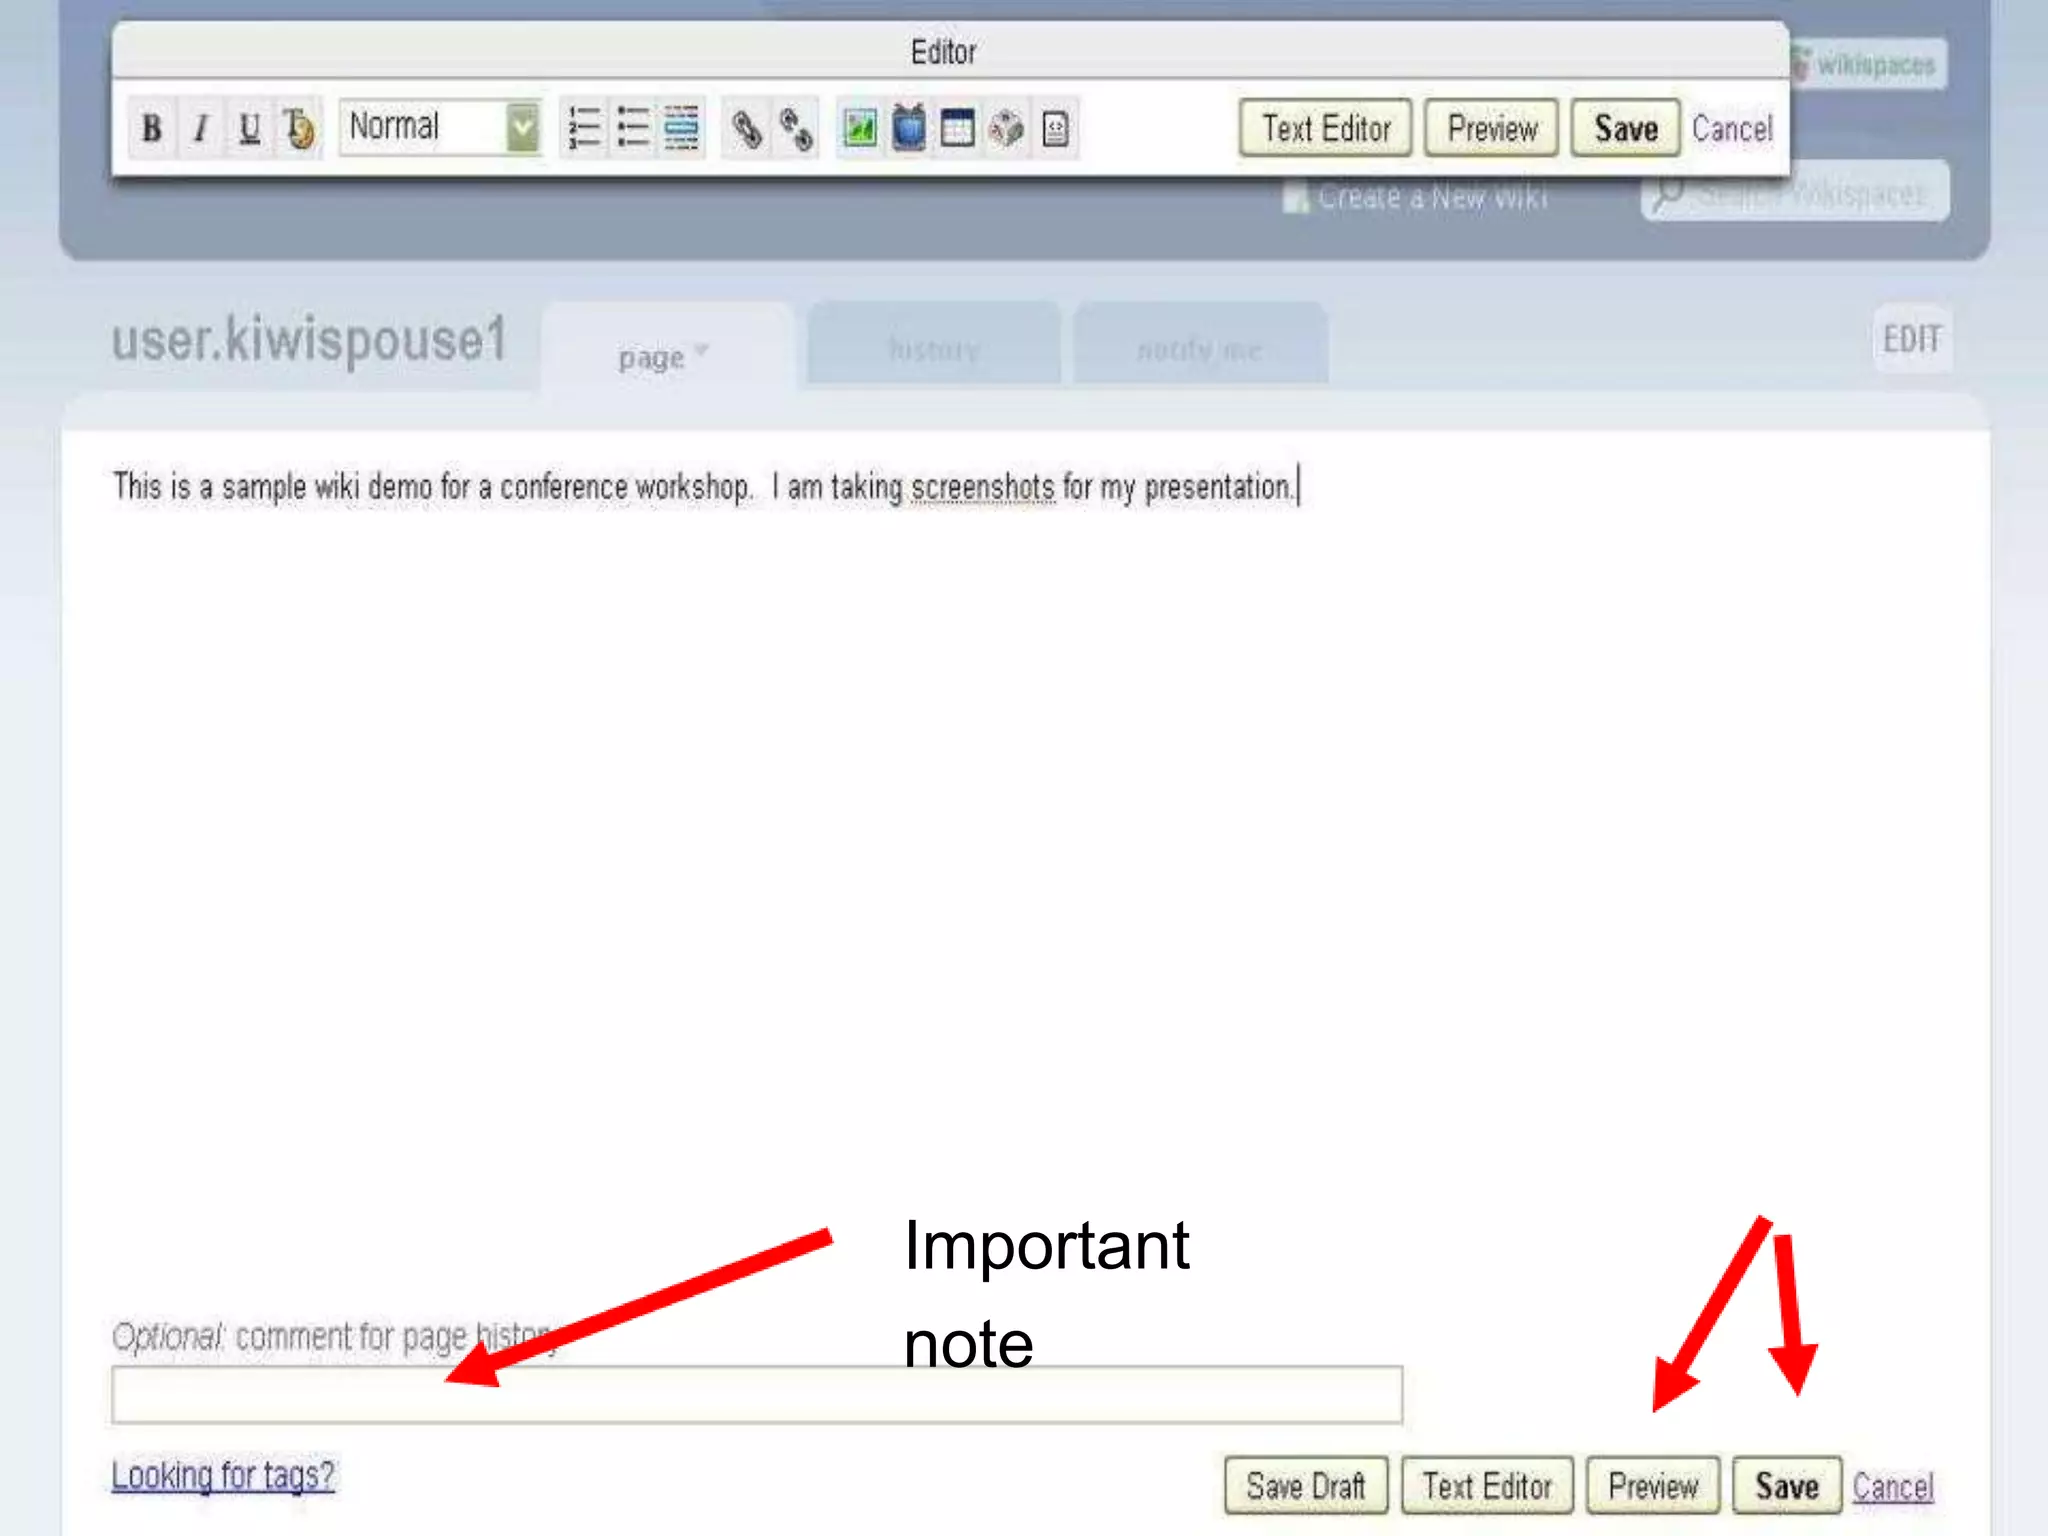
Task: Click the wikispaces logo
Action: tap(1867, 64)
